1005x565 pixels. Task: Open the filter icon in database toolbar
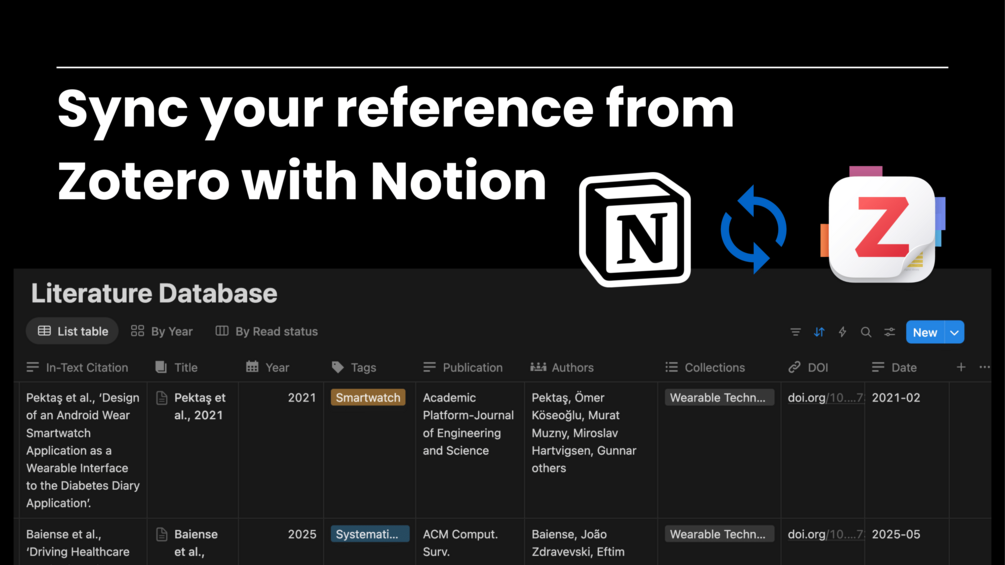coord(795,332)
